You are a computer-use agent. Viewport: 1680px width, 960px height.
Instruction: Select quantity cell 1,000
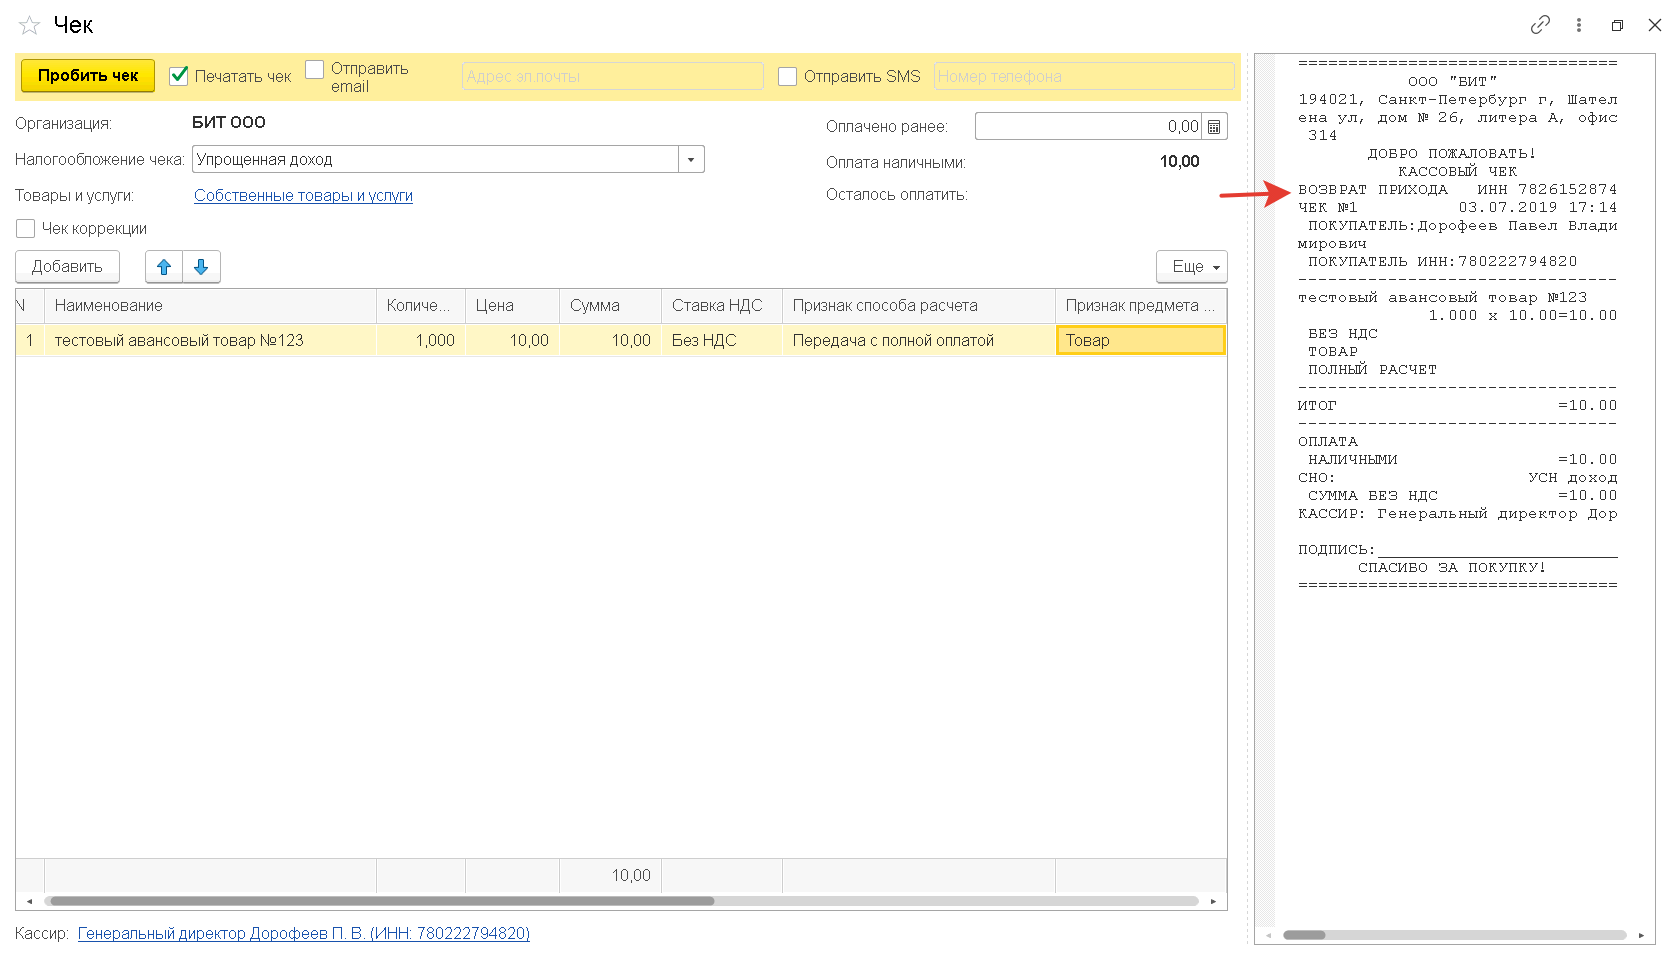pyautogui.click(x=421, y=341)
